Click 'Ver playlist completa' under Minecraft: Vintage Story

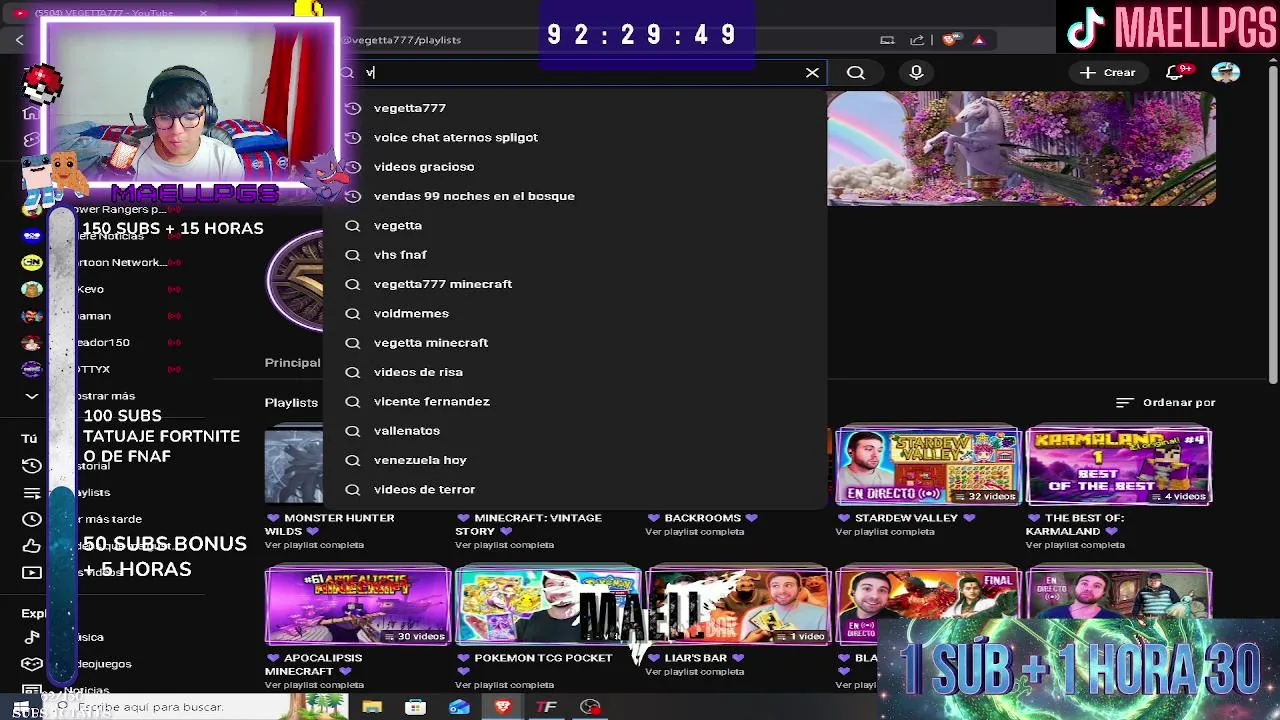pos(504,545)
